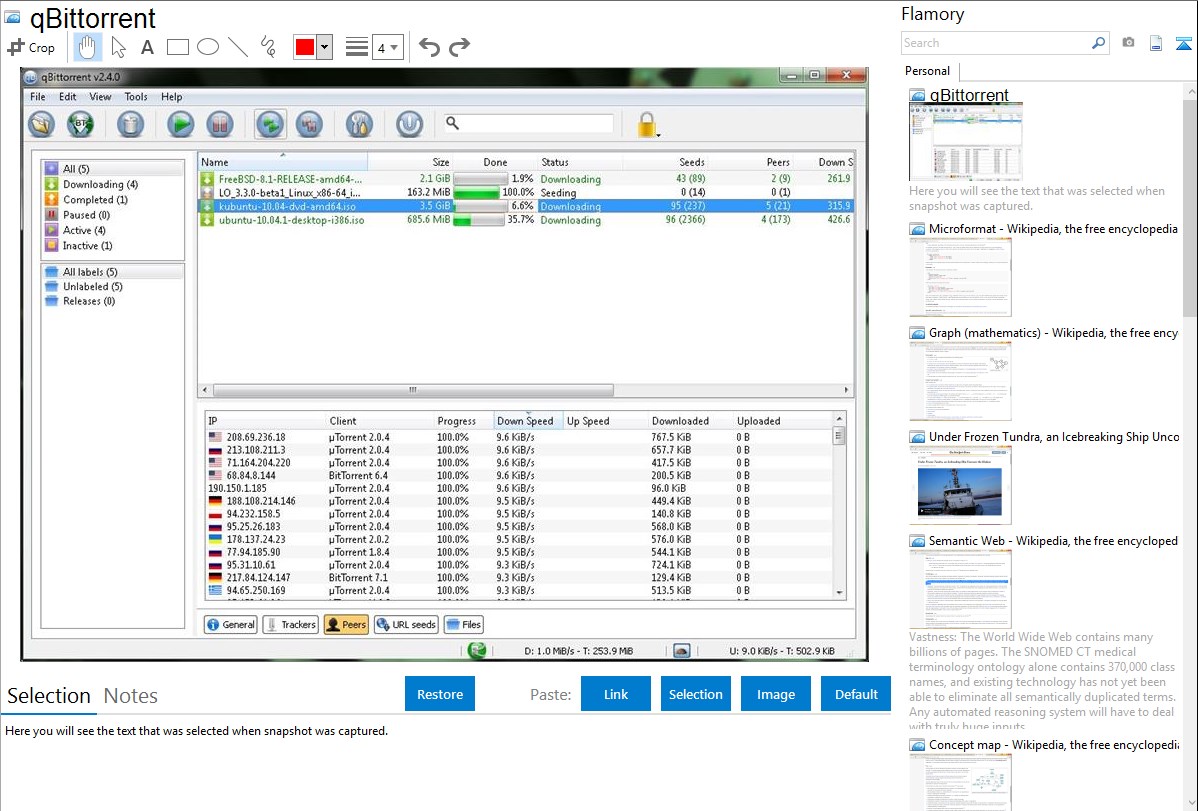Open the Microformat Wikipedia snapshot thumbnail
Viewport: 1198px width, 811px height.
[x=960, y=277]
